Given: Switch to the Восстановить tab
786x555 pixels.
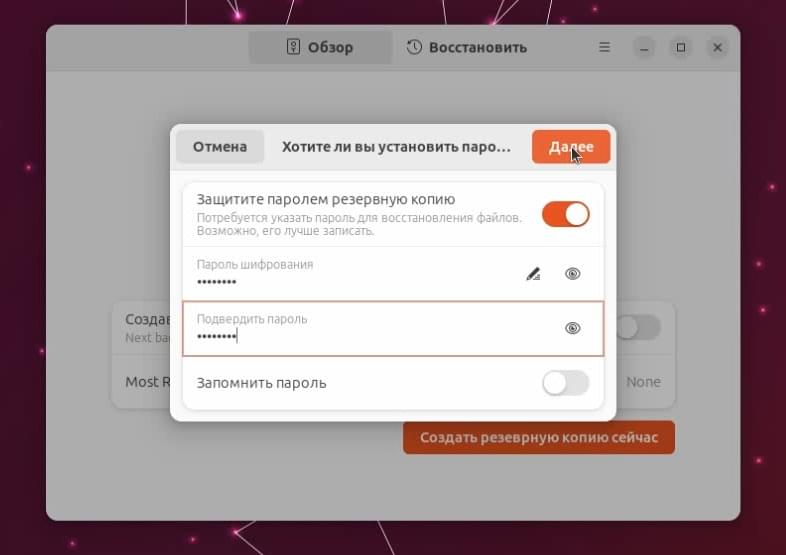Looking at the screenshot, I should tap(466, 47).
